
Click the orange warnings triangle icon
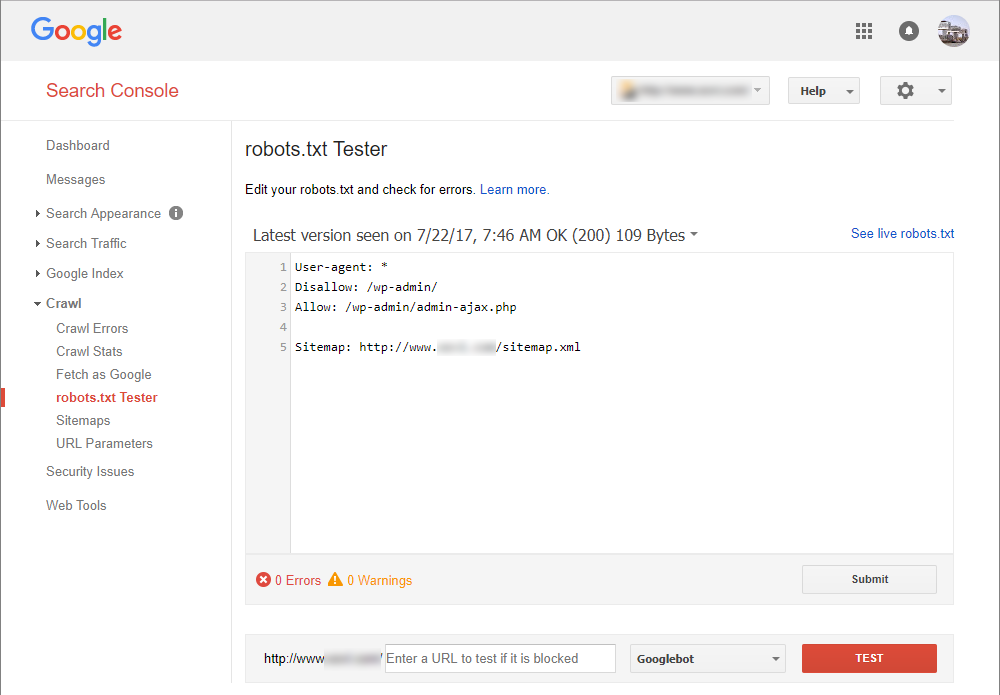335,579
